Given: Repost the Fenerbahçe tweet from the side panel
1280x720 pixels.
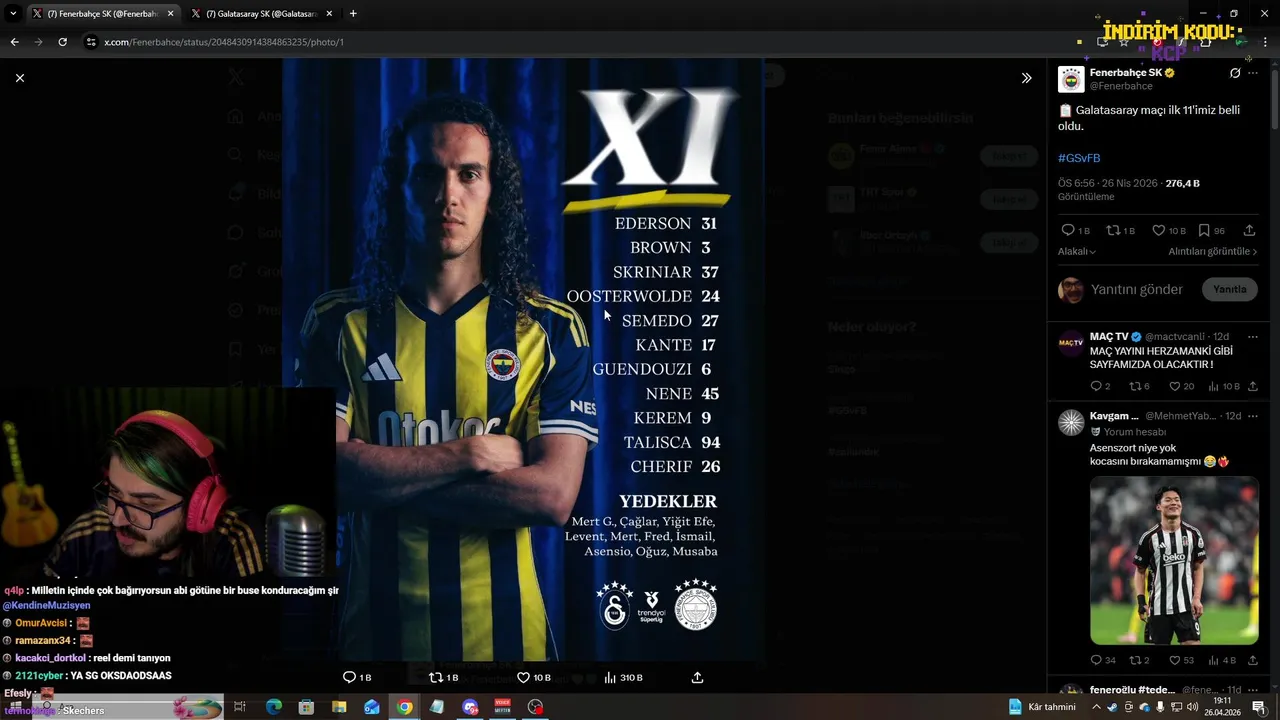Looking at the screenshot, I should [x=1113, y=230].
